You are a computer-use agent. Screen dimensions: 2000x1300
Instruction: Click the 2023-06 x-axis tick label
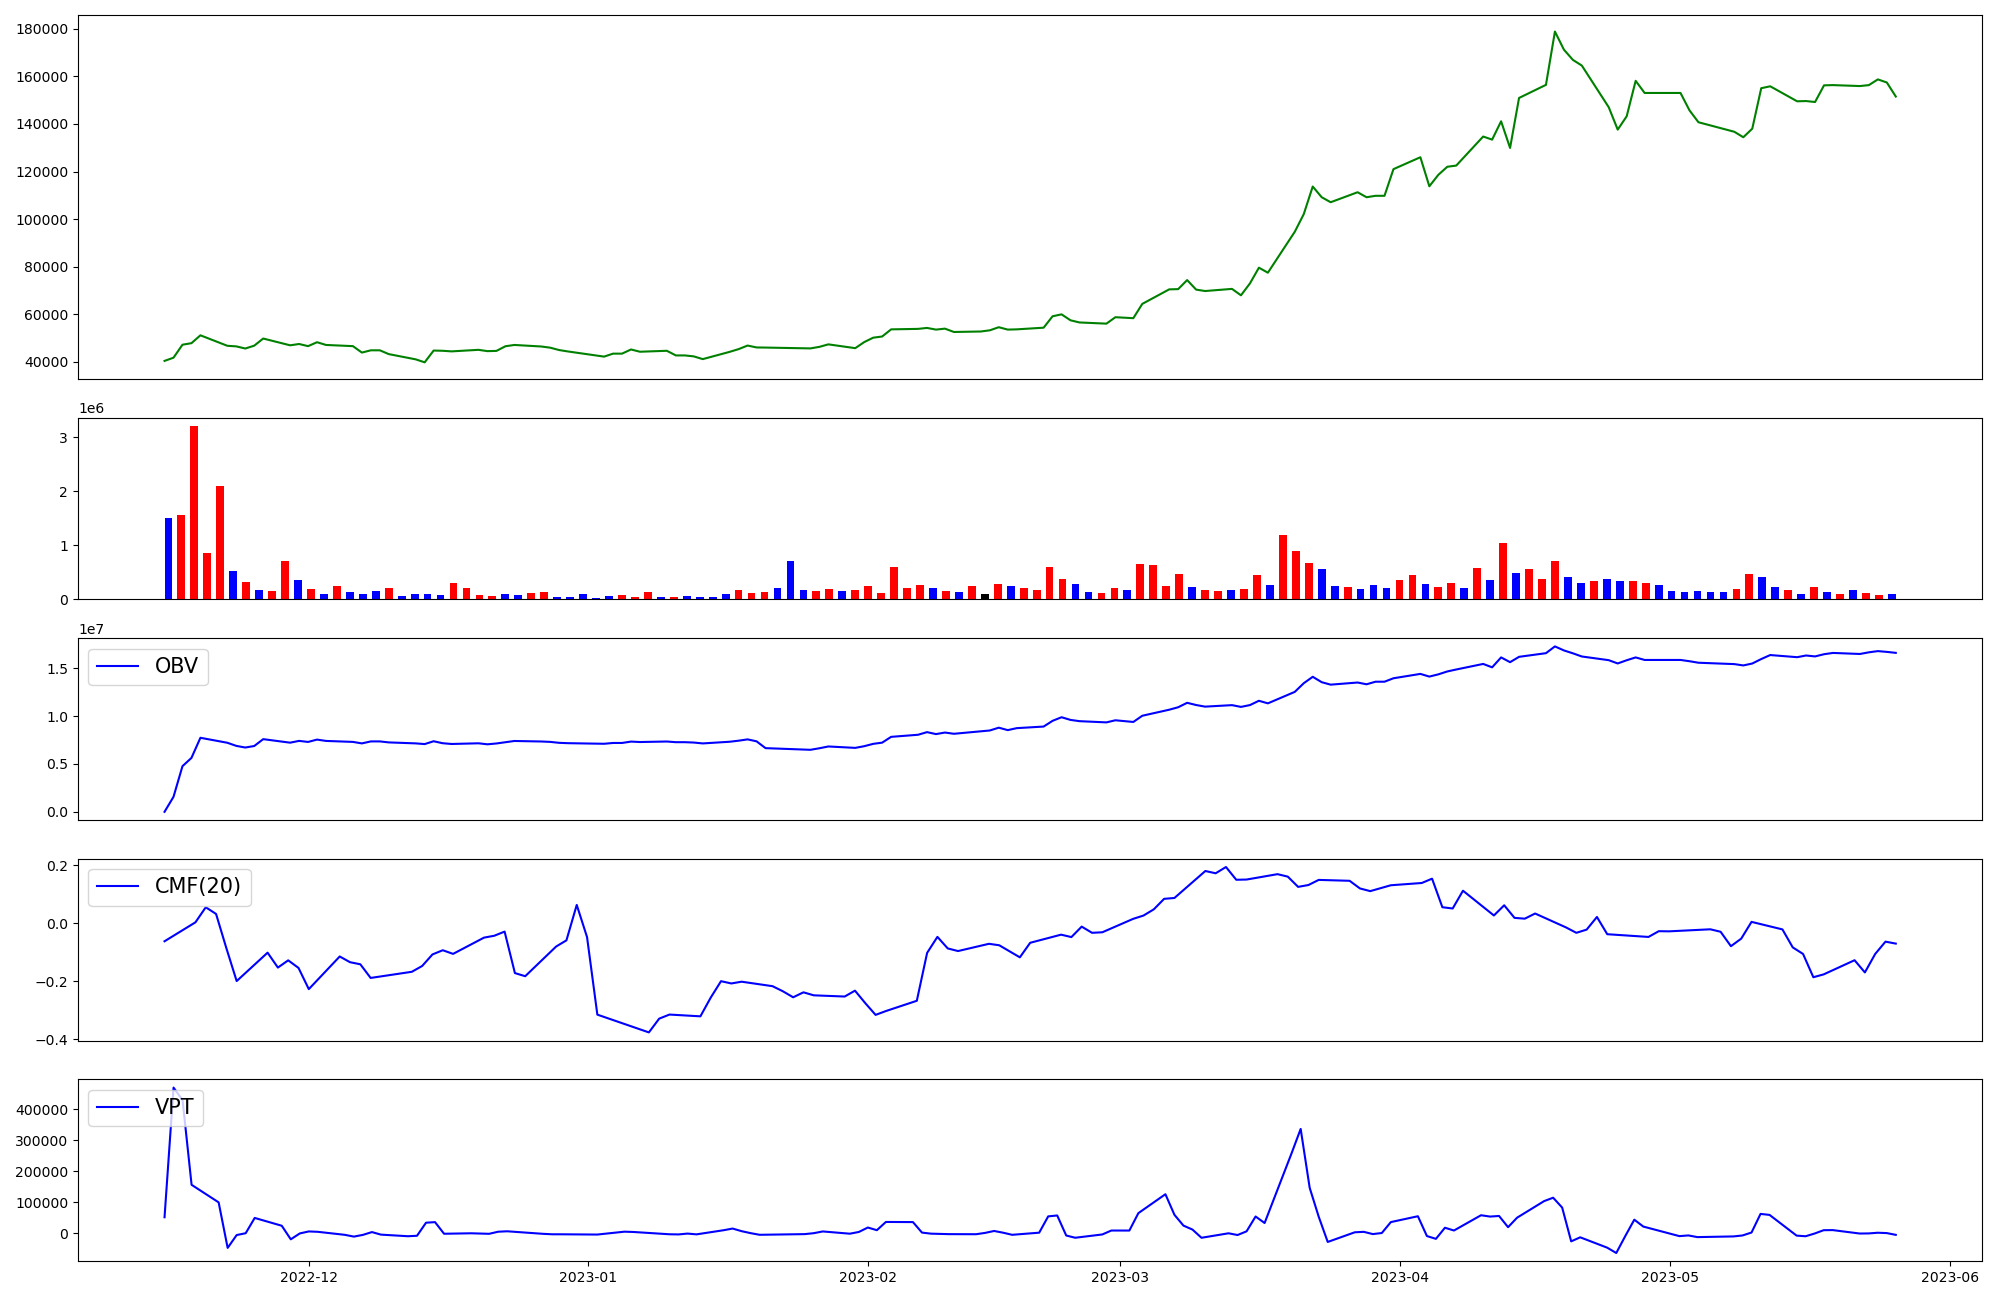[1950, 1277]
